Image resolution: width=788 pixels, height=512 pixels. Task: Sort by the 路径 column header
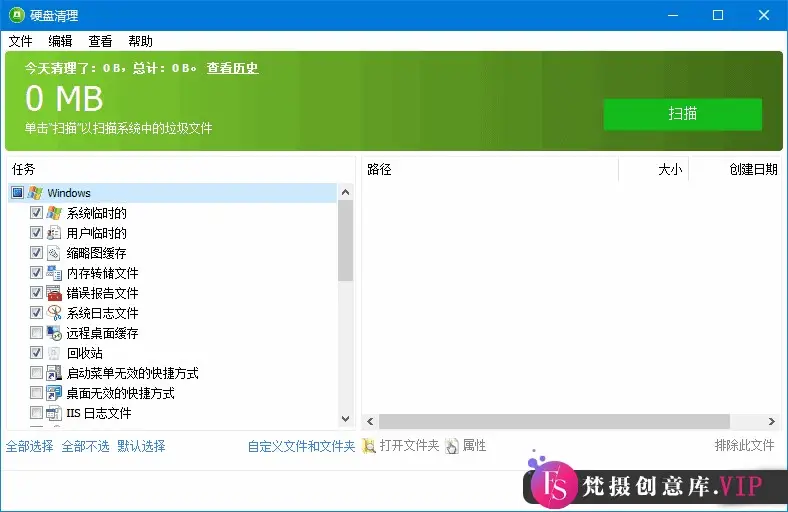pos(490,169)
